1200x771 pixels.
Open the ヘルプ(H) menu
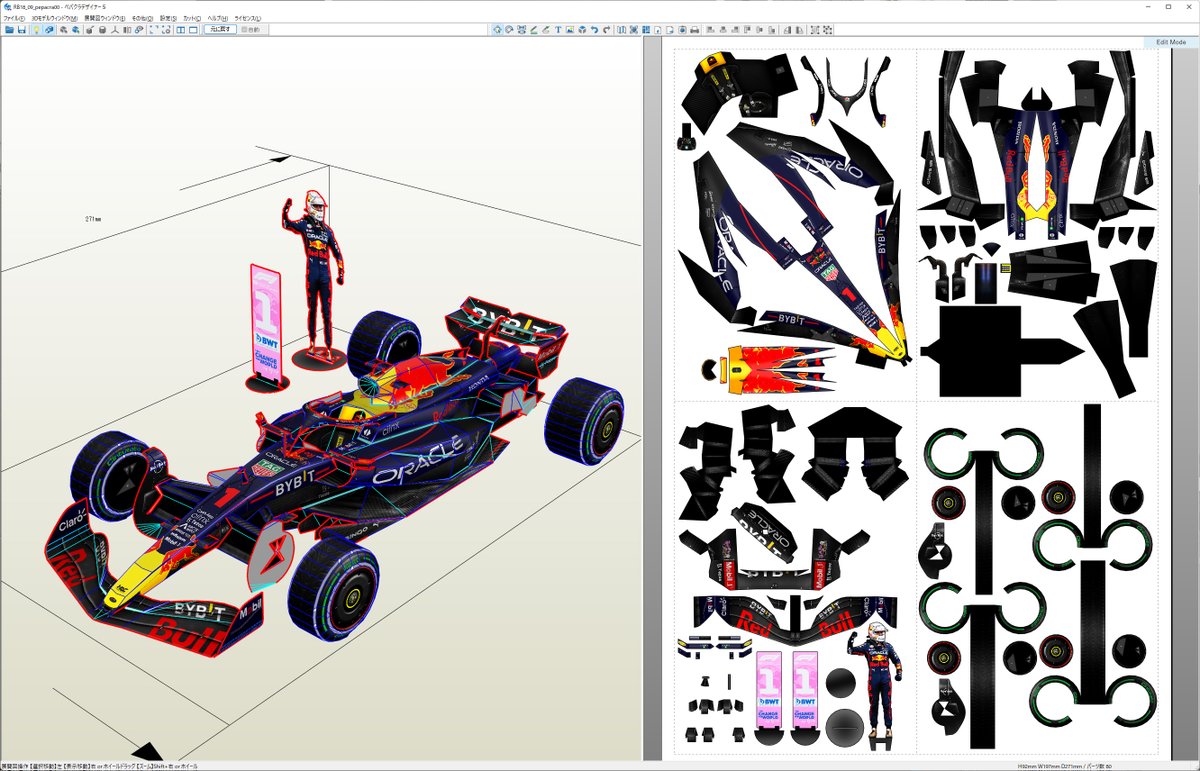[217, 18]
